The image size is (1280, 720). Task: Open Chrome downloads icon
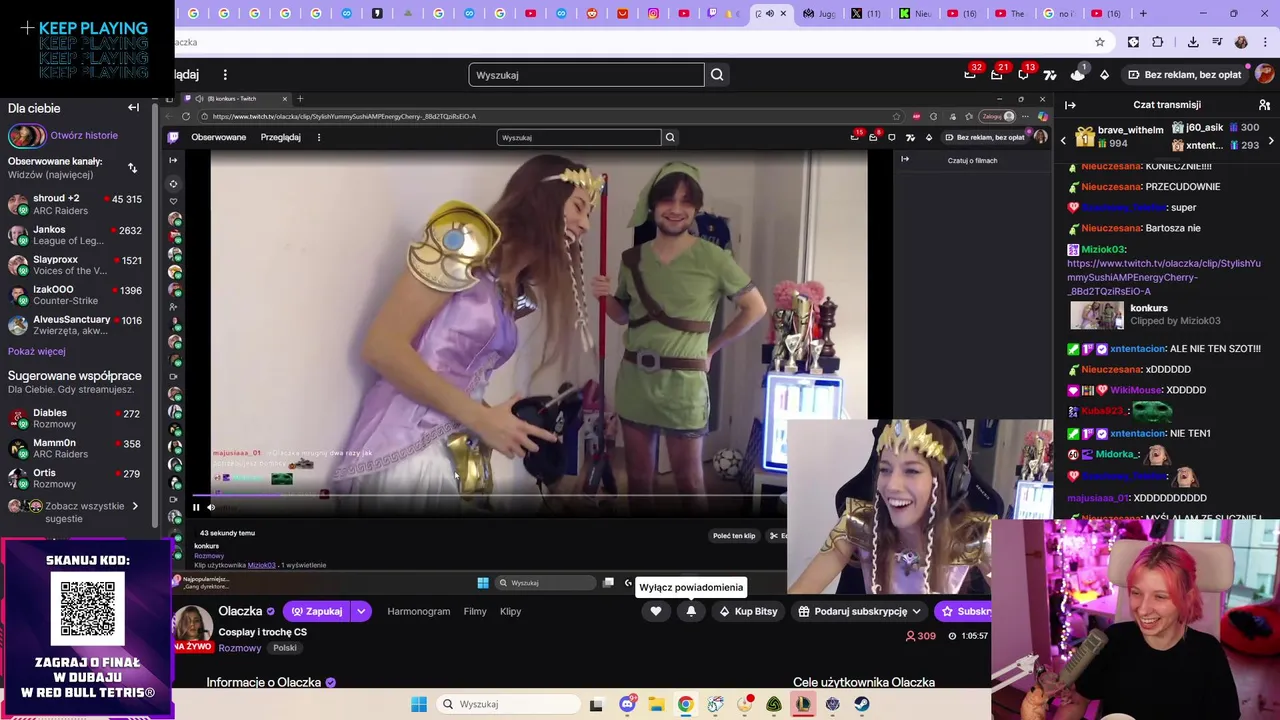pyautogui.click(x=1193, y=42)
